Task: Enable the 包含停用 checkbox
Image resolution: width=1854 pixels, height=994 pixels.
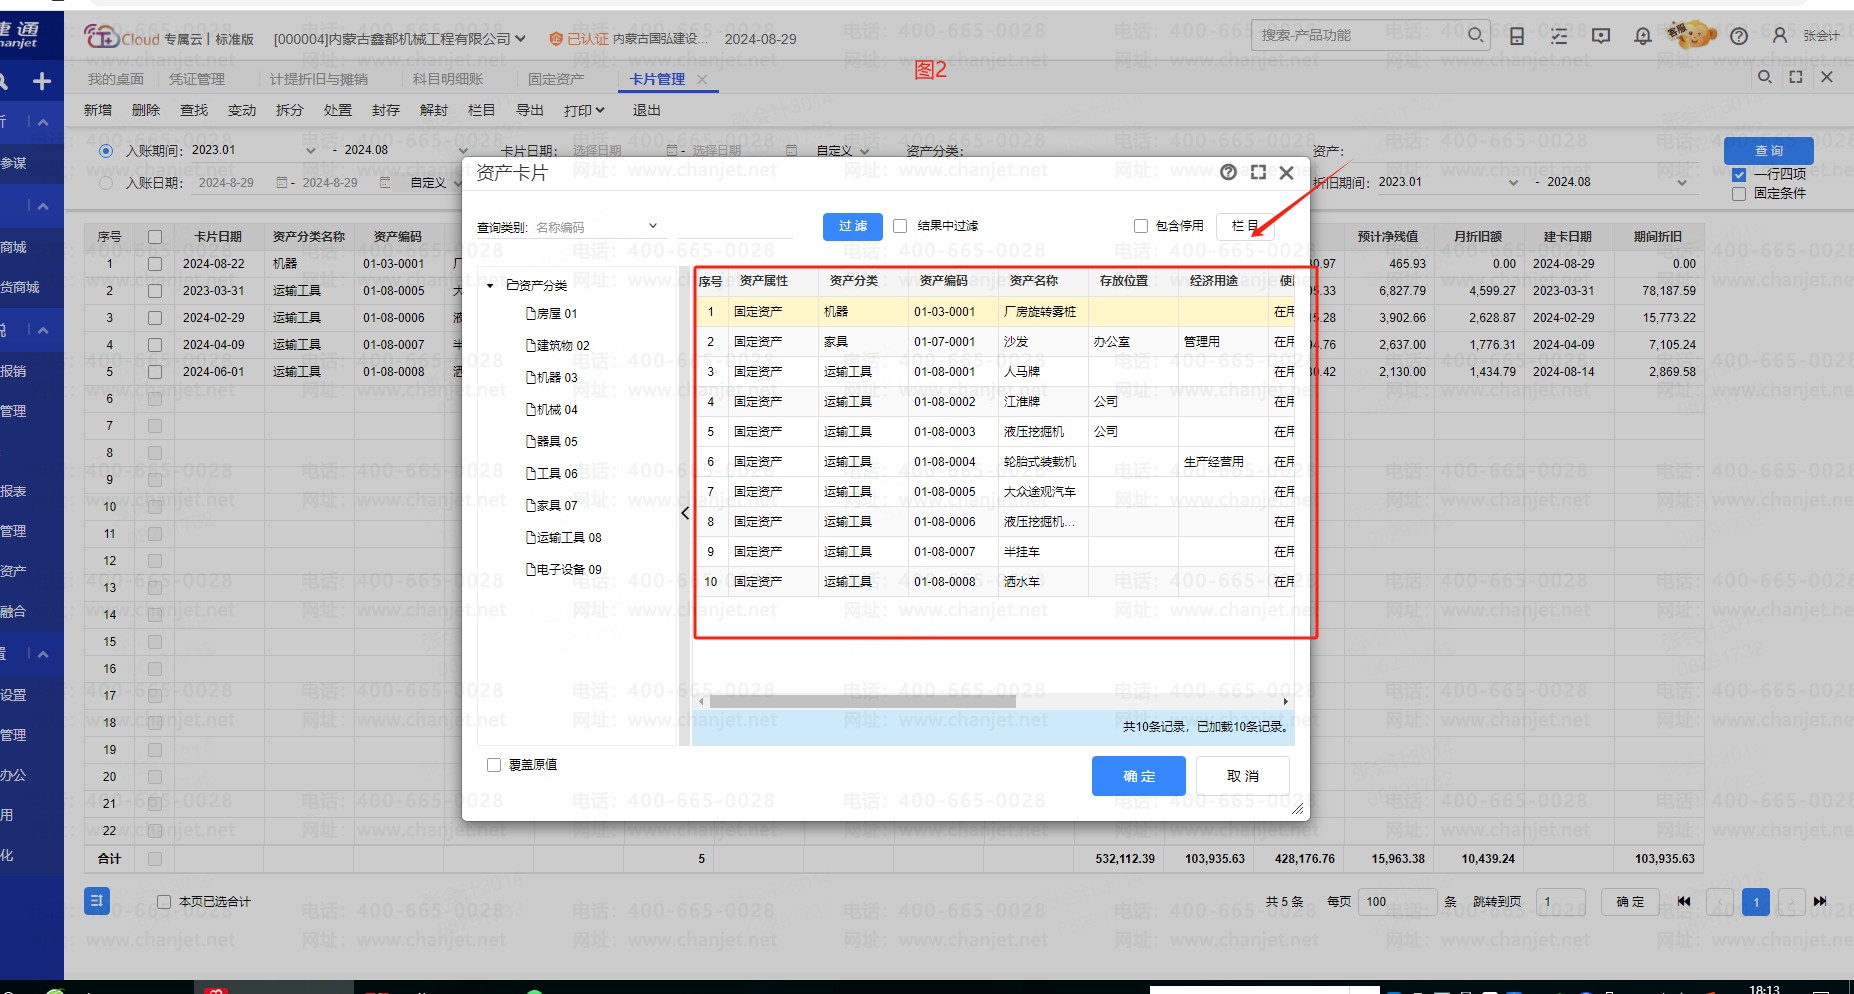Action: (1140, 226)
